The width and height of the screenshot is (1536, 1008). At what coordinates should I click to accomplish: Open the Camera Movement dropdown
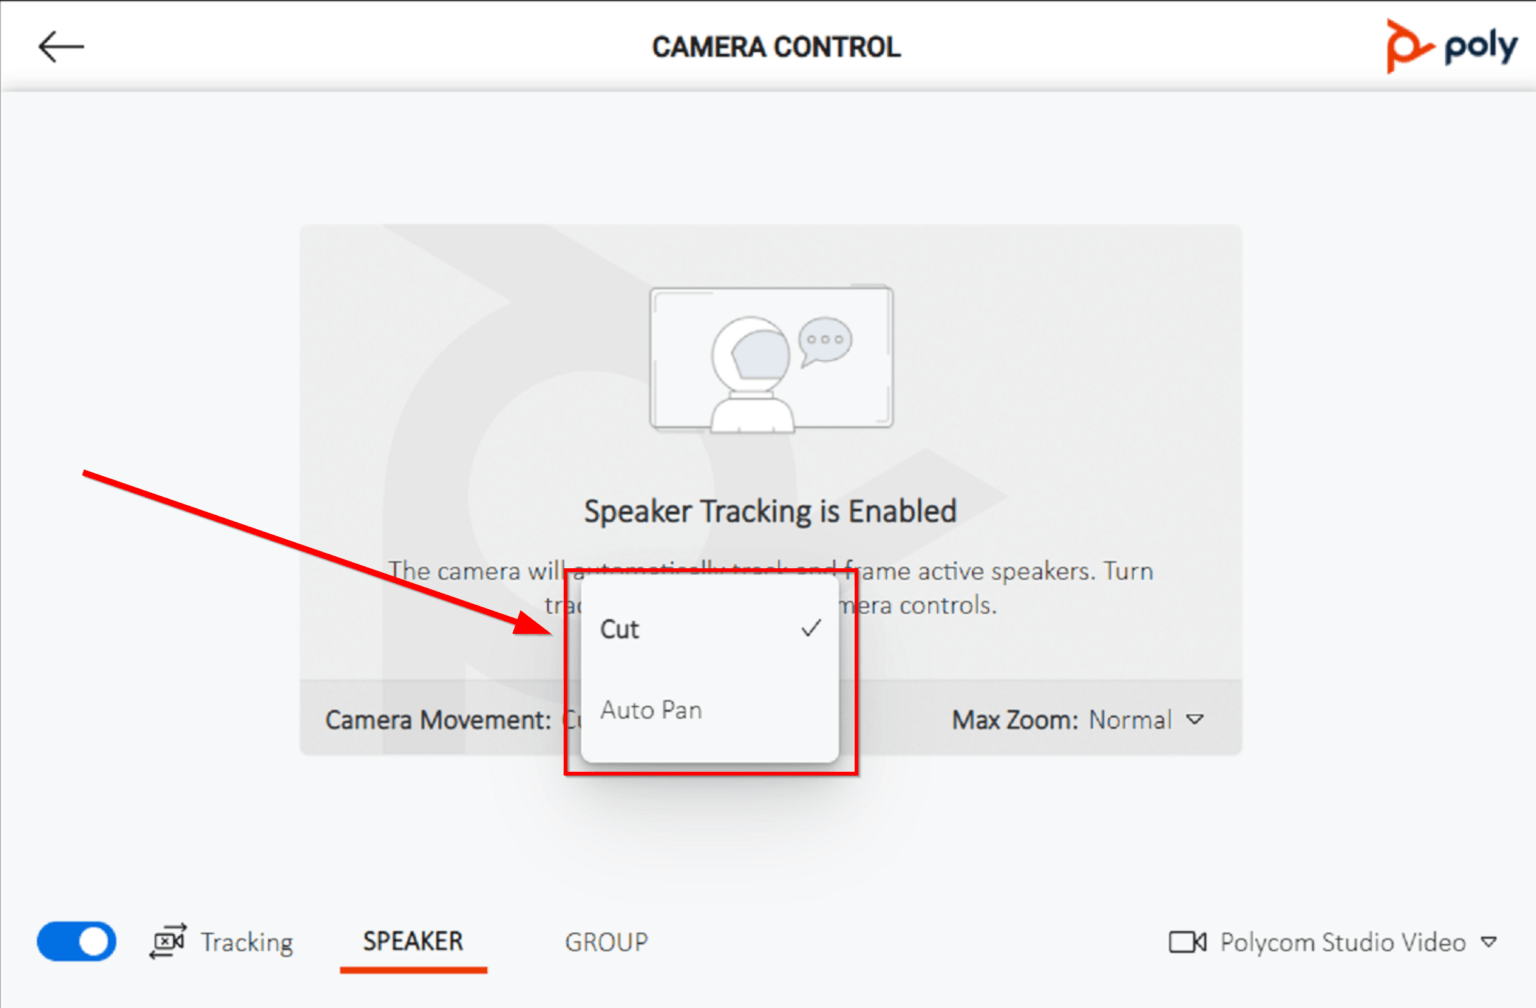coord(570,720)
